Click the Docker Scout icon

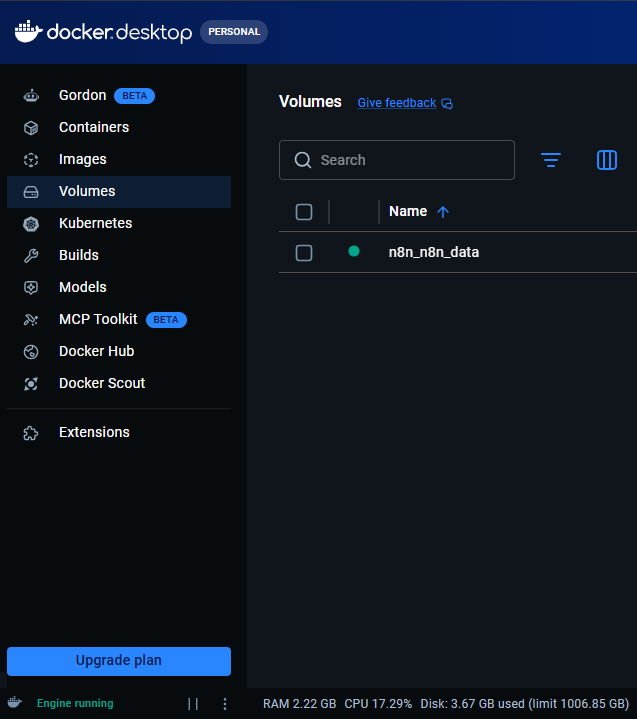point(31,383)
